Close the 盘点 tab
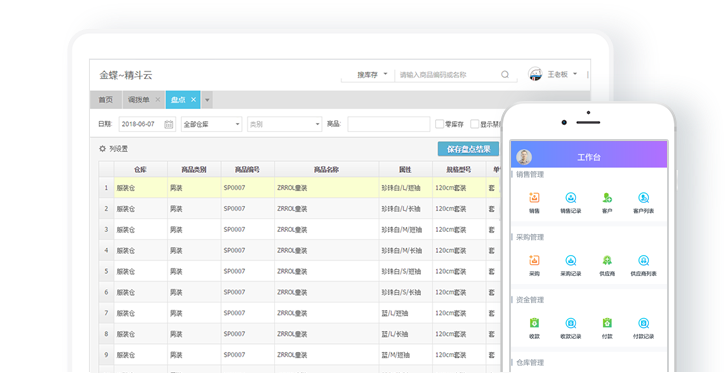Image resolution: width=728 pixels, height=373 pixels. coord(194,99)
